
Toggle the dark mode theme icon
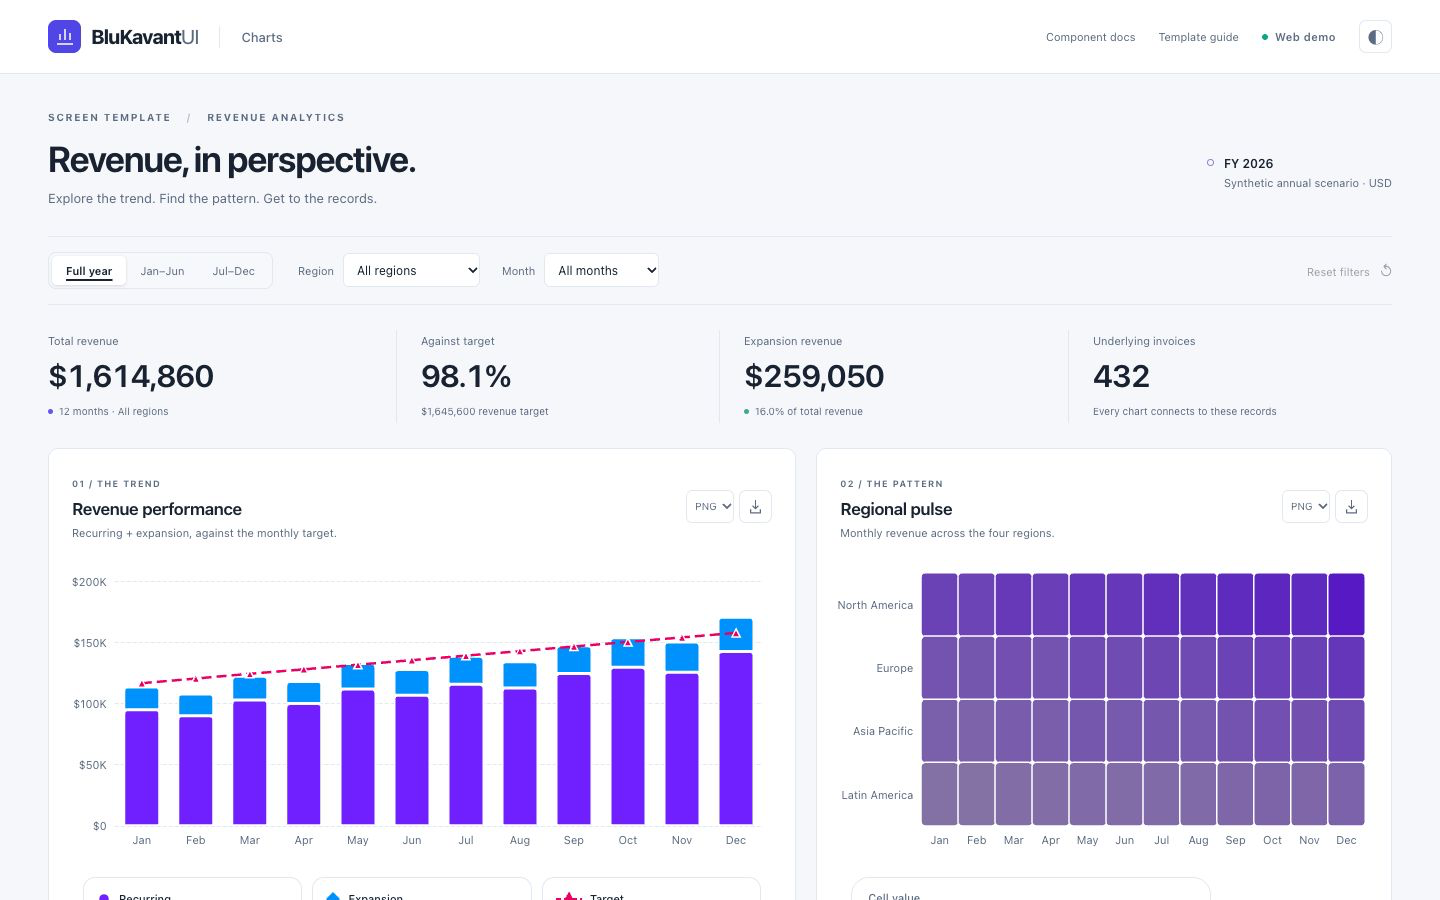coord(1375,37)
